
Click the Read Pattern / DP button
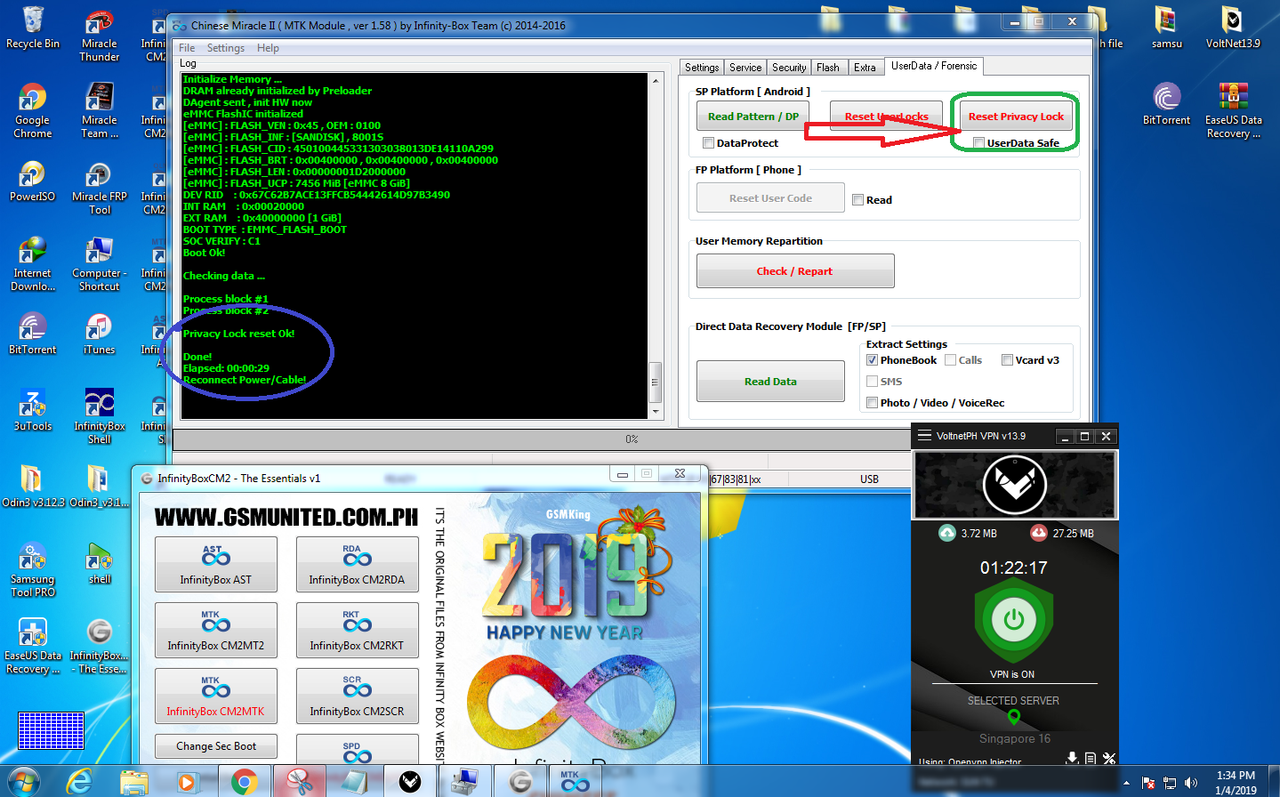753,116
